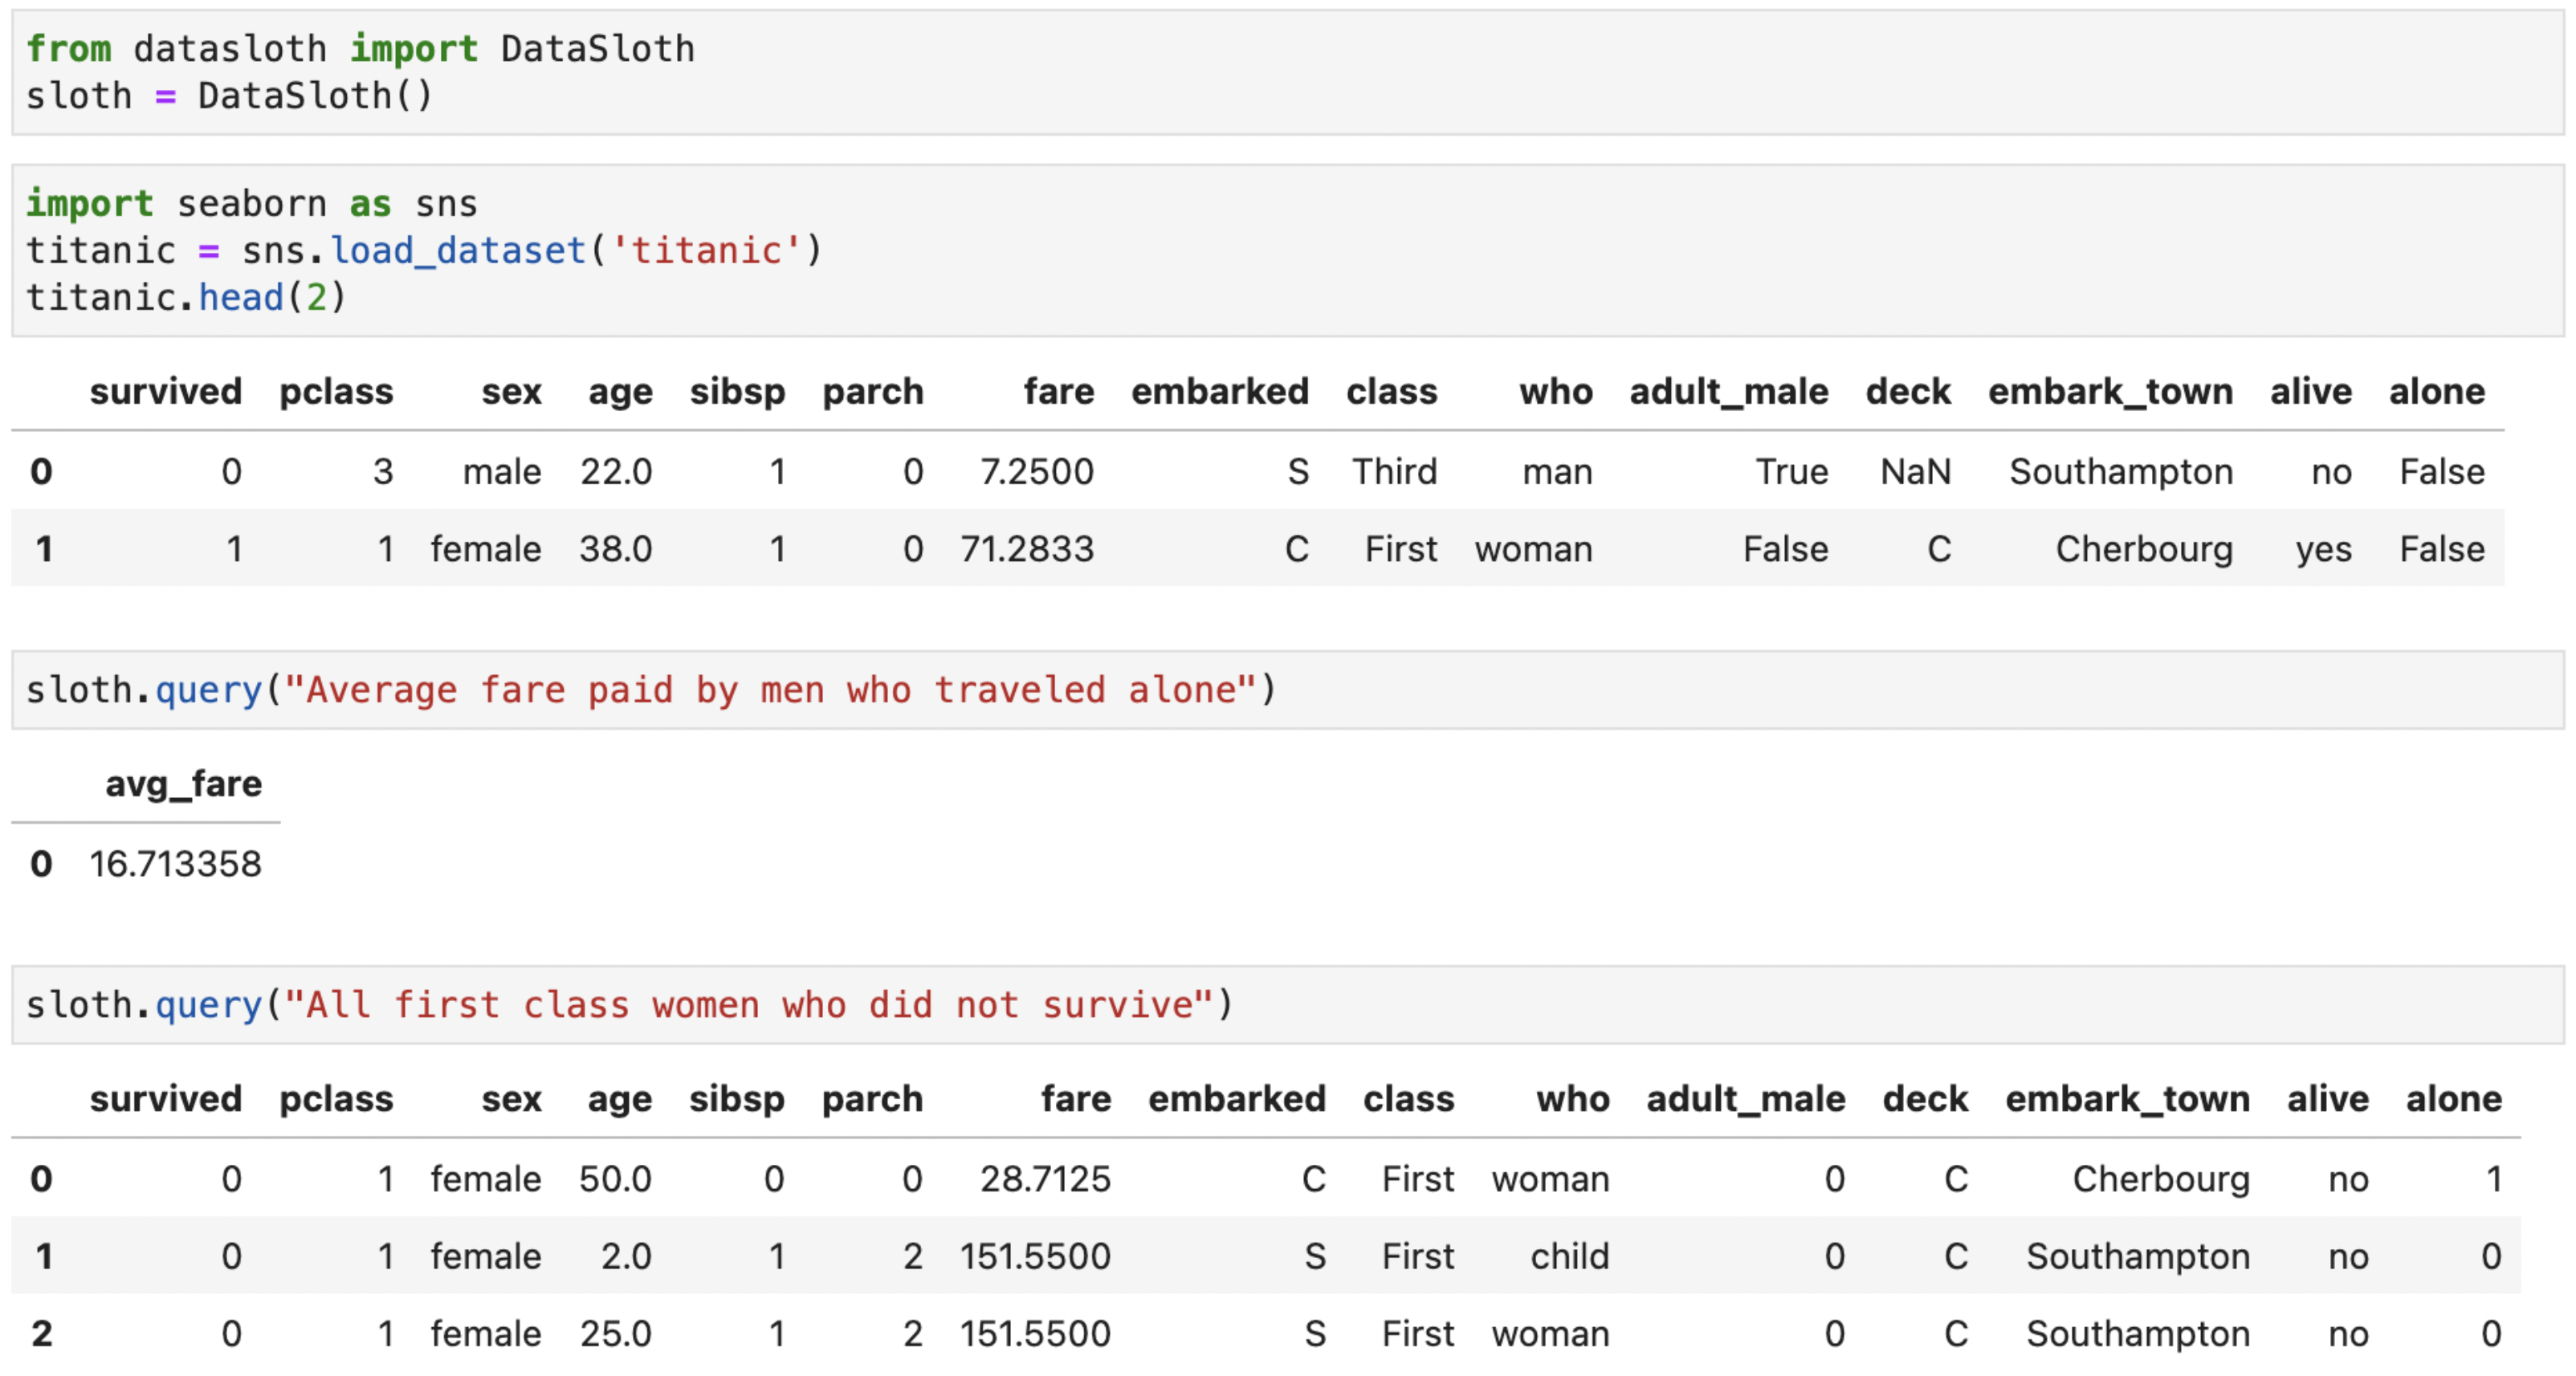Image resolution: width=2576 pixels, height=1376 pixels.
Task: Click the 'Southampton' cell in first table
Action: click(x=2121, y=471)
